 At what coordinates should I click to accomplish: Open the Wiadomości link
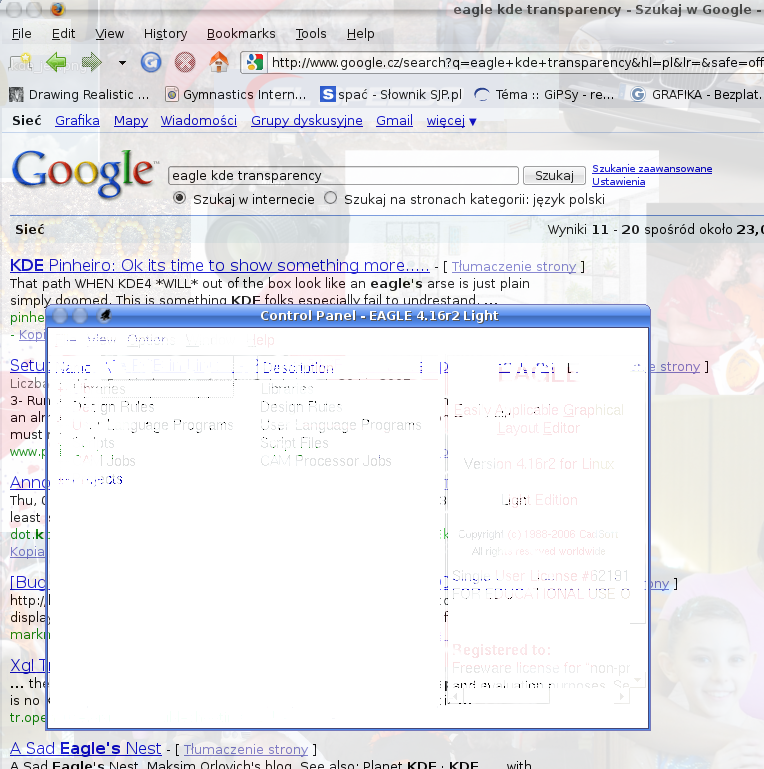point(199,121)
